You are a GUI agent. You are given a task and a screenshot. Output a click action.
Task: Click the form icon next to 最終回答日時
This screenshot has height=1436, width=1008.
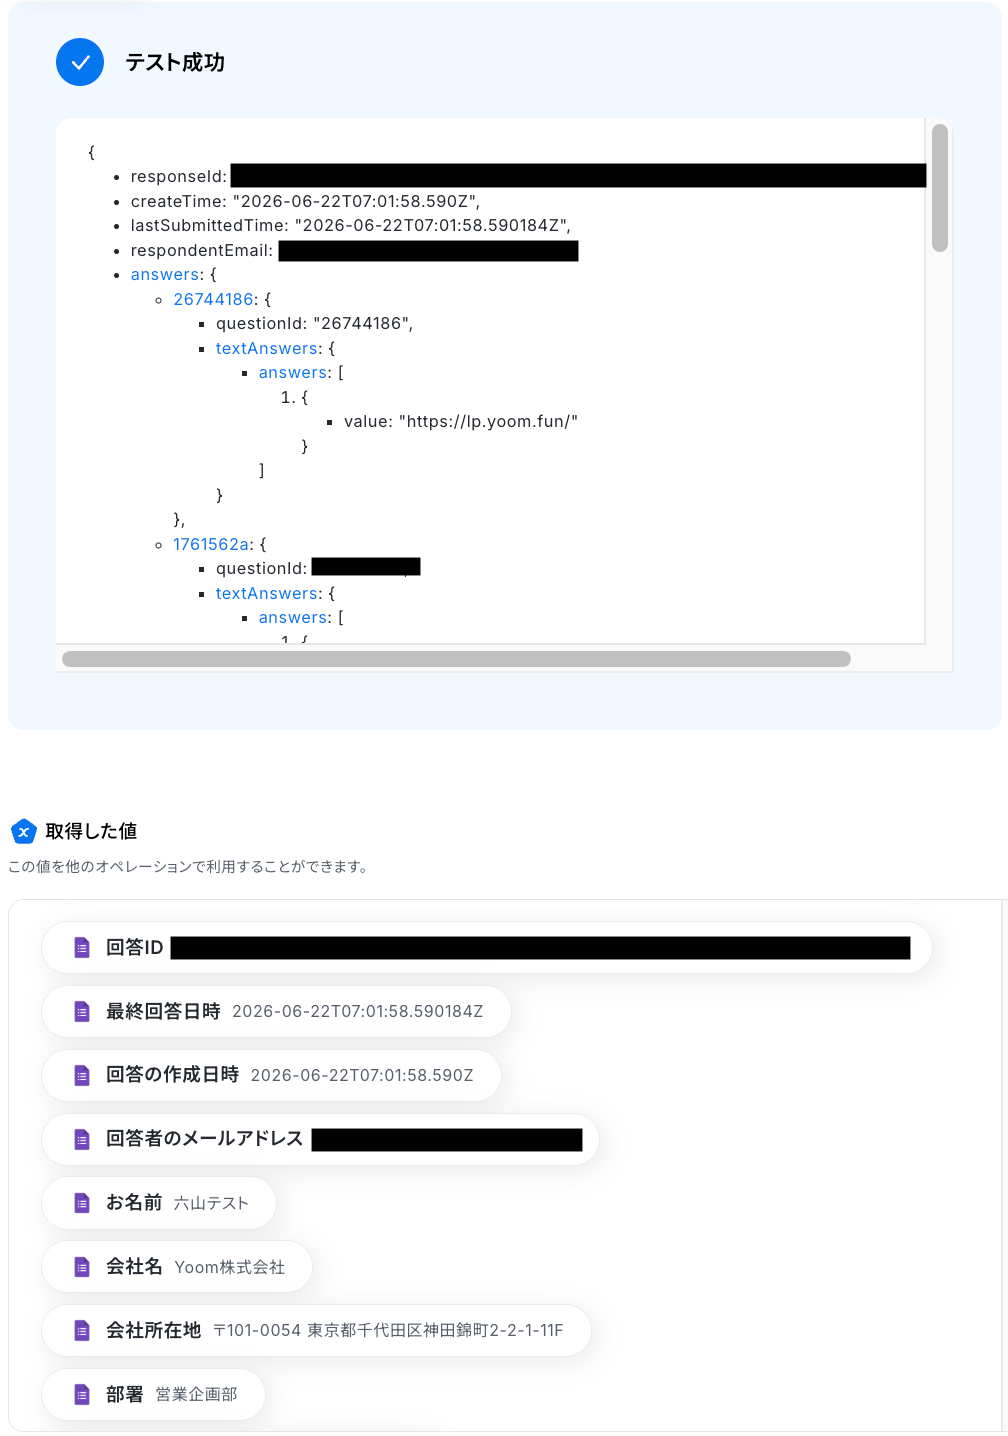pos(82,1012)
